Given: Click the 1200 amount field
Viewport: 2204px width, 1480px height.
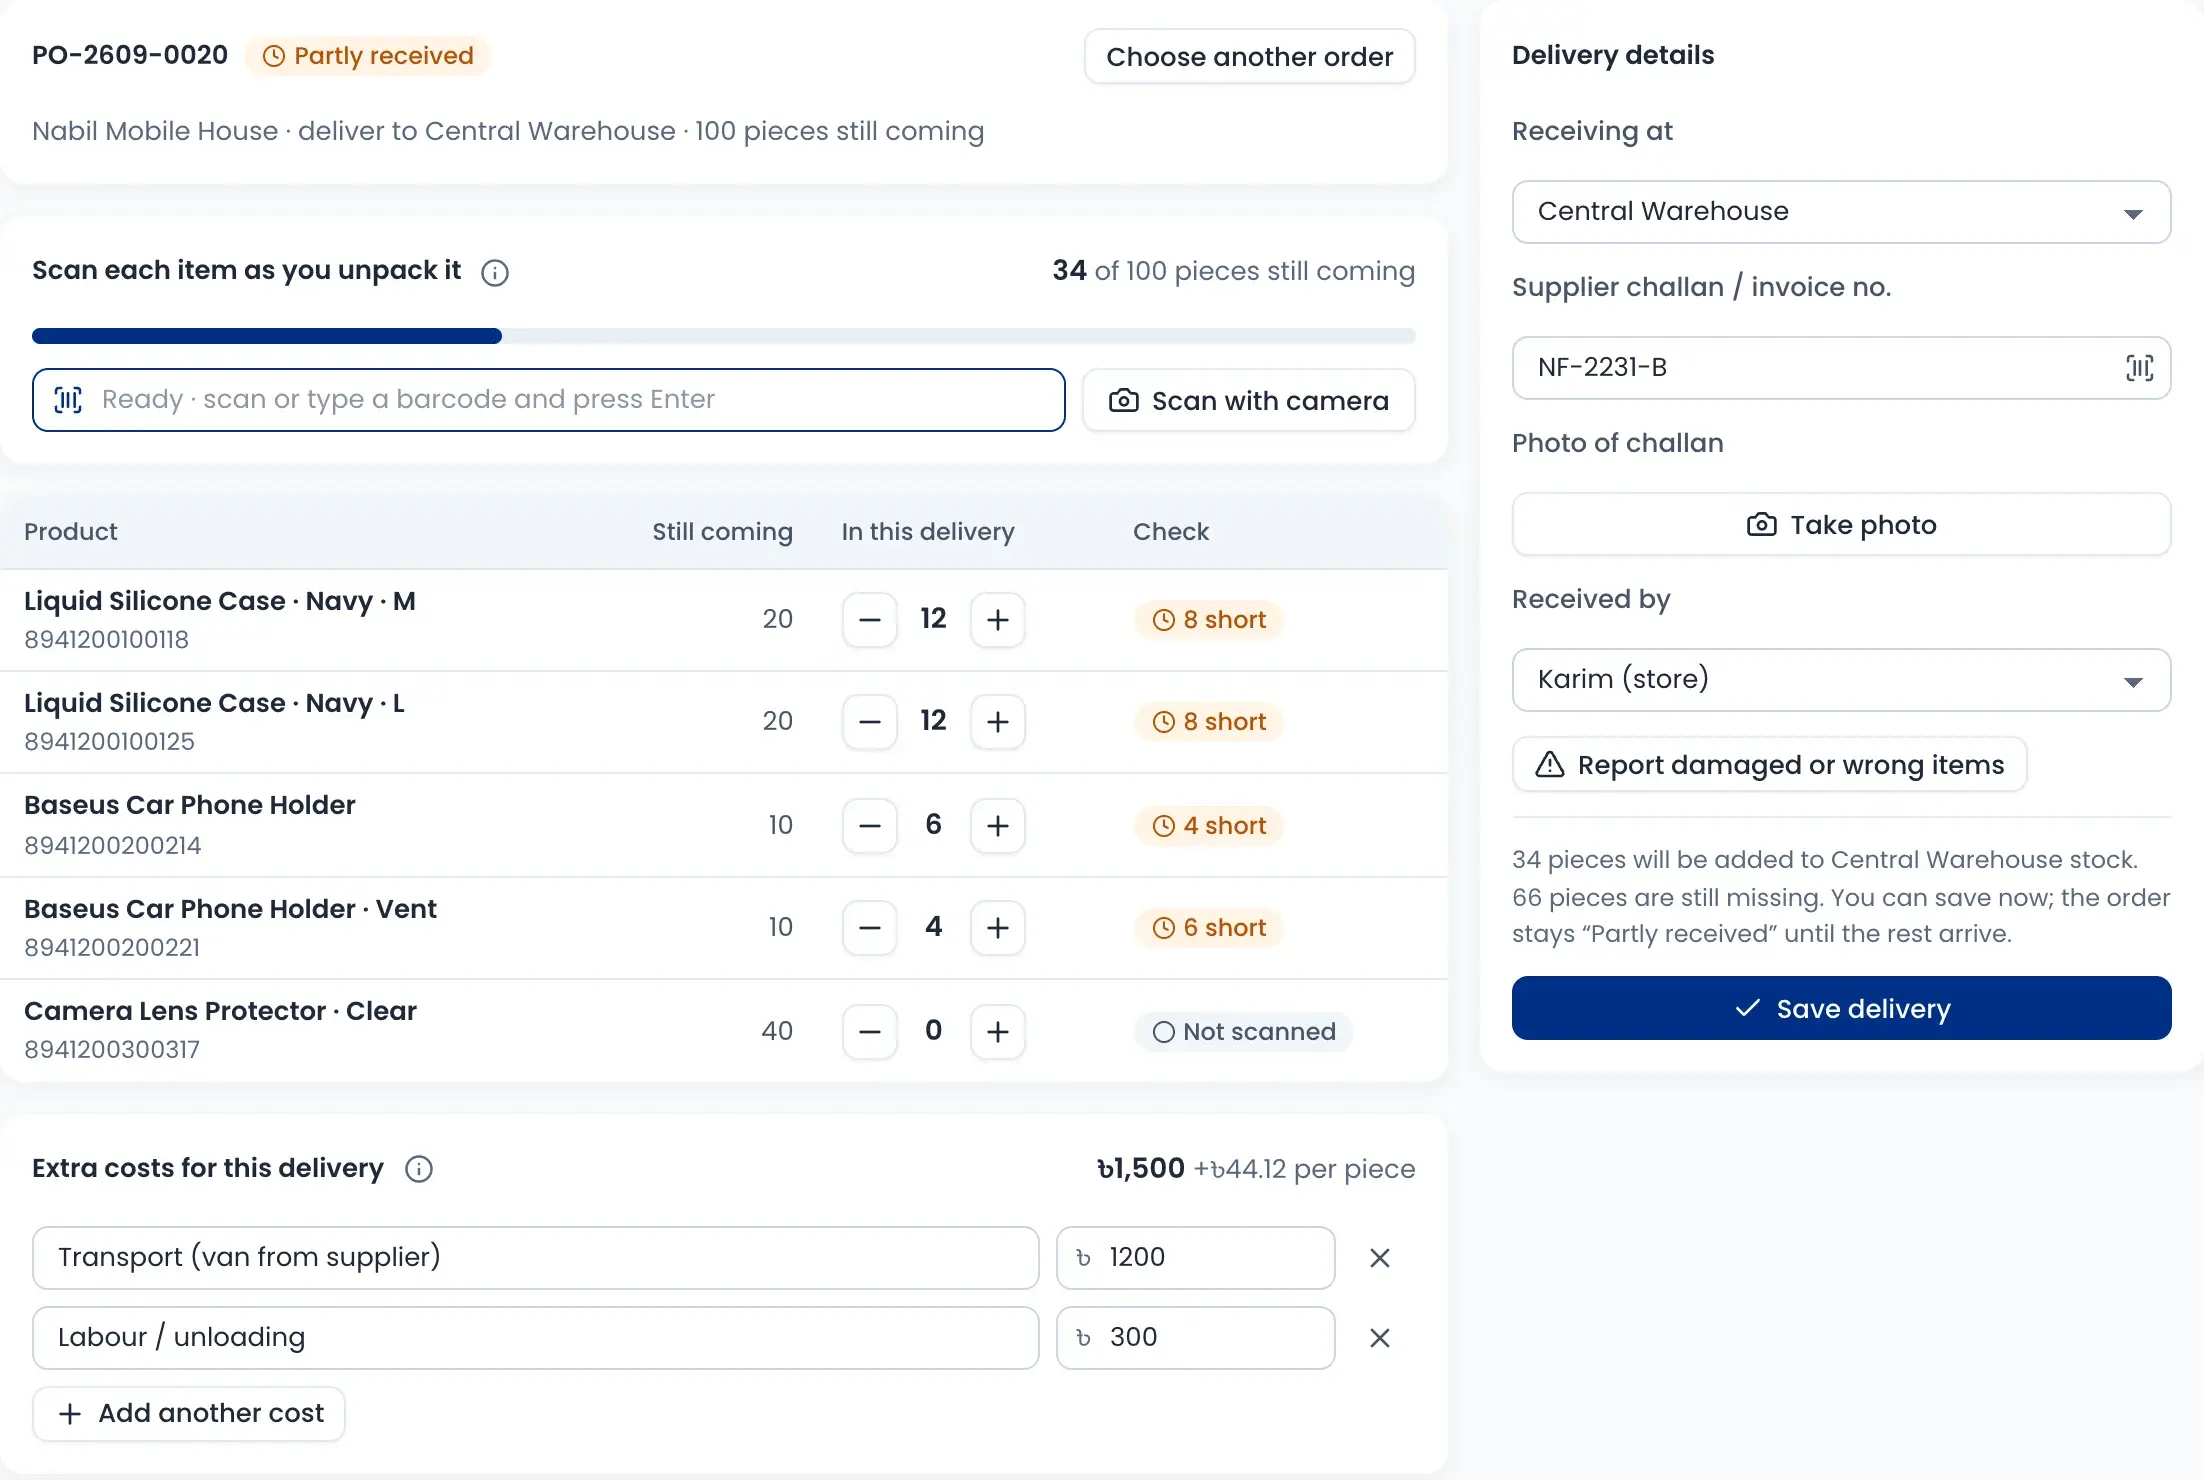Looking at the screenshot, I should click(x=1196, y=1258).
